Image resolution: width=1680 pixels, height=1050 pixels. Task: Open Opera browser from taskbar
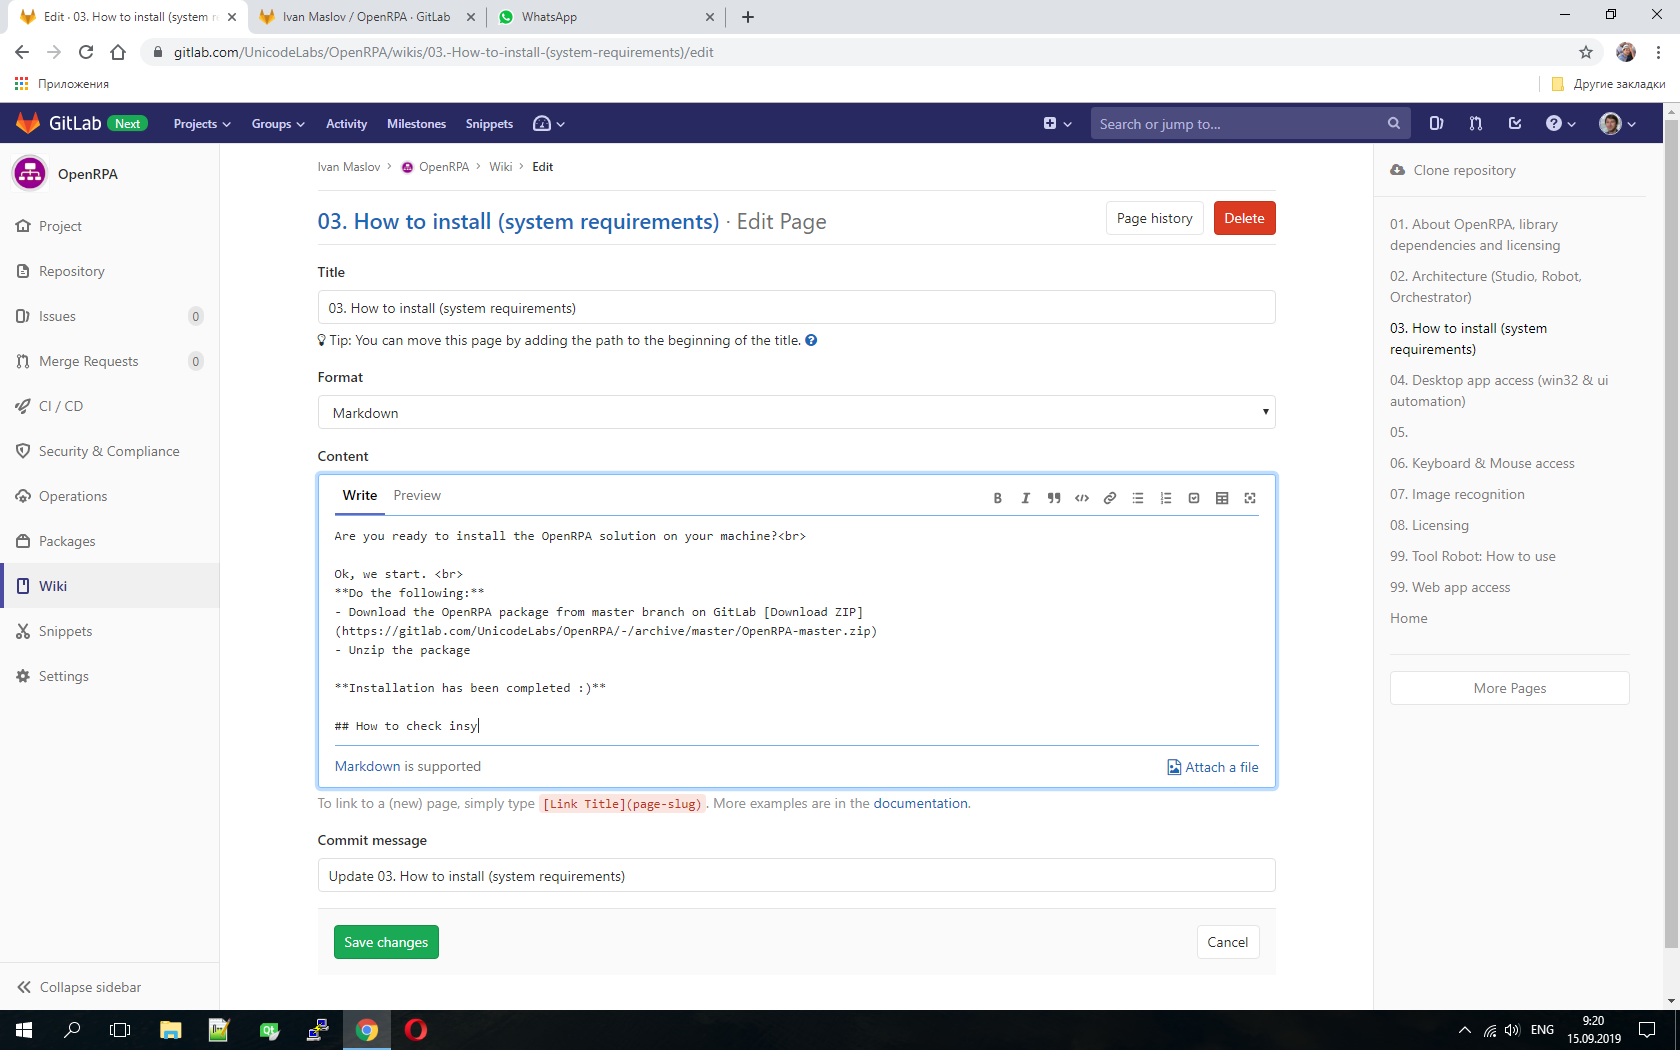[416, 1030]
